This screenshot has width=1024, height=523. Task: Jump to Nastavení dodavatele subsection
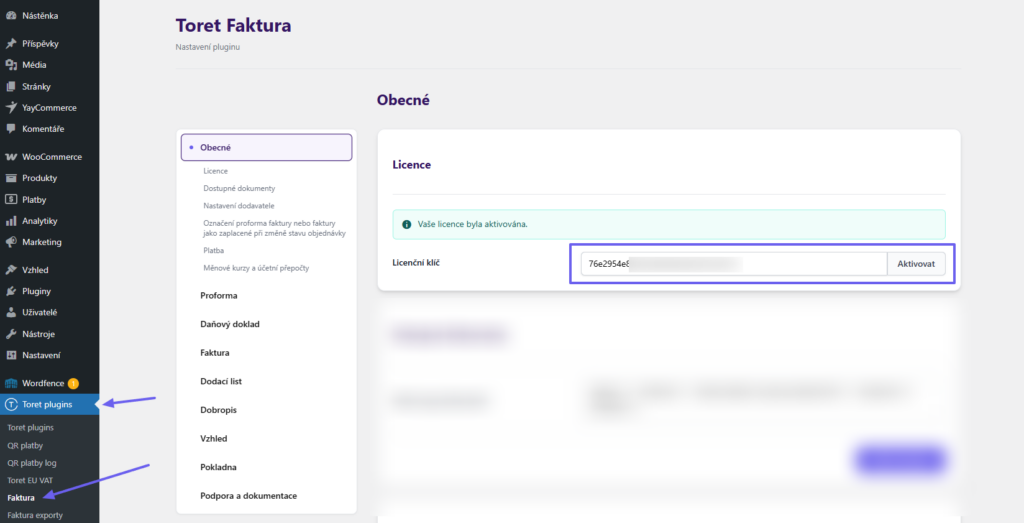[237, 206]
